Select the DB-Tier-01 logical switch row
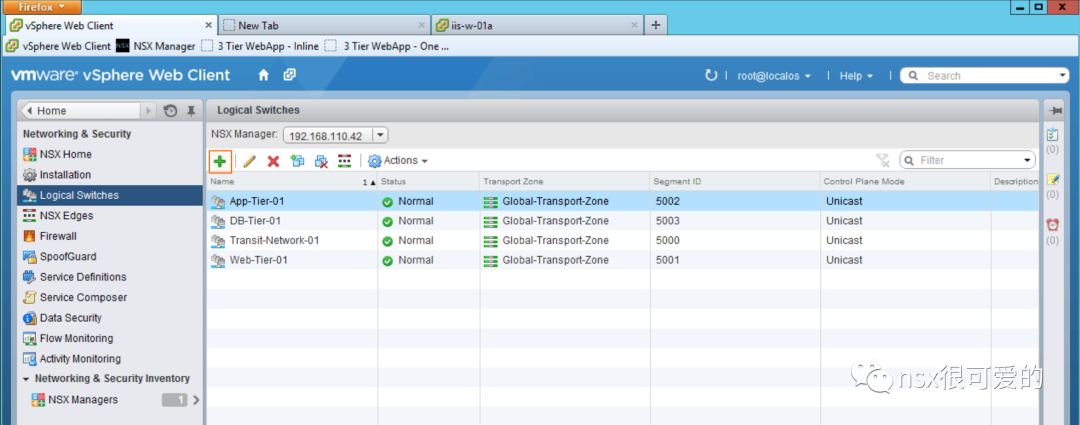Viewport: 1080px width, 425px height. point(622,221)
